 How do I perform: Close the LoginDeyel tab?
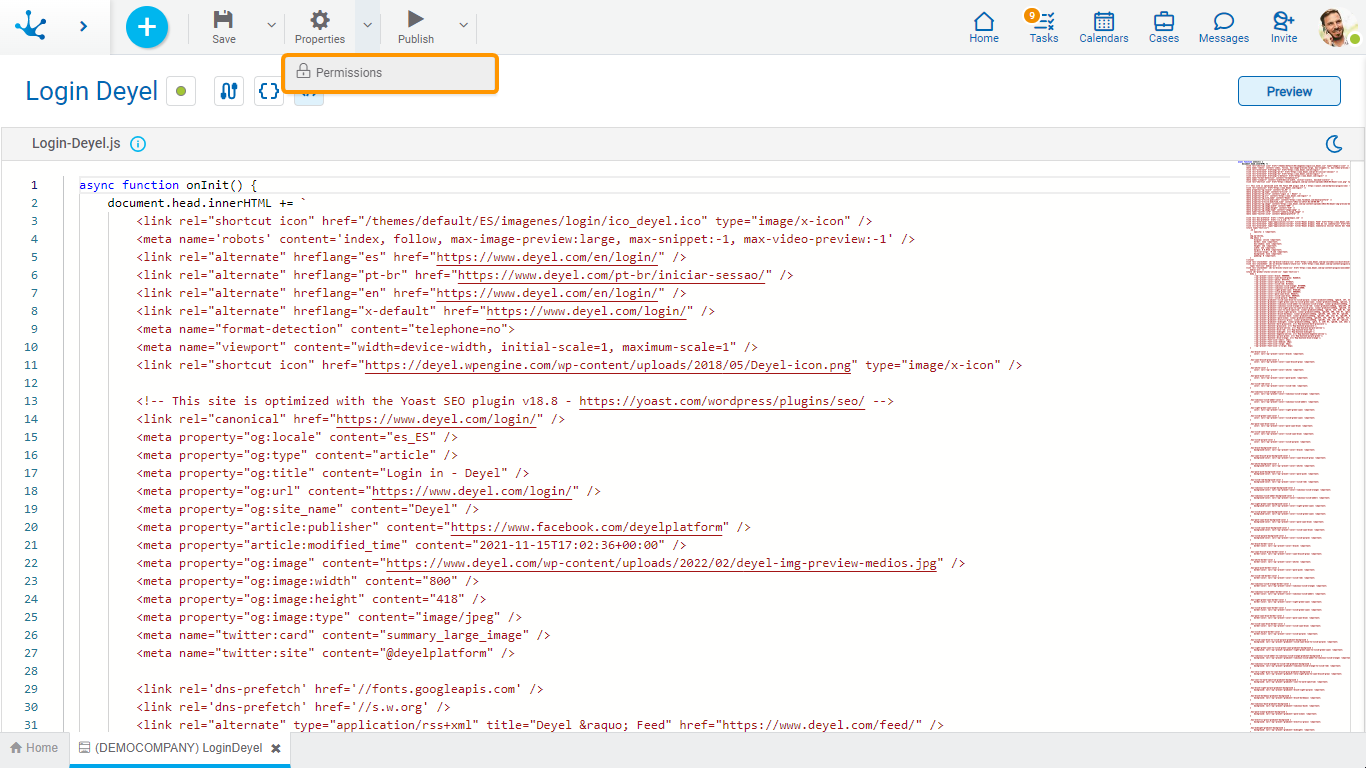click(x=276, y=748)
